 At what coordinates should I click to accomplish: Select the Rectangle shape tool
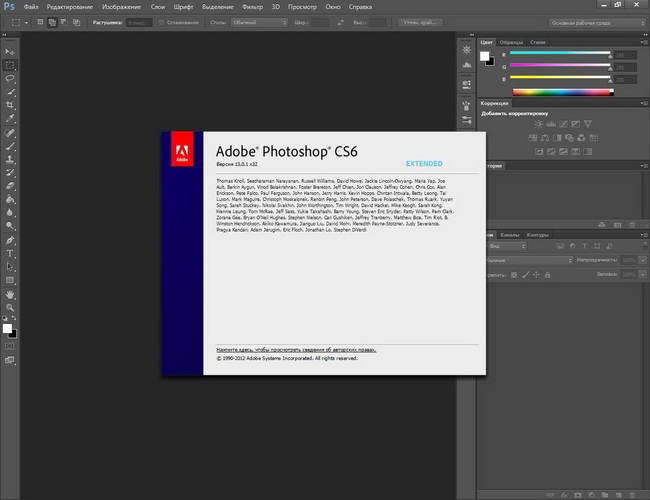tap(10, 280)
